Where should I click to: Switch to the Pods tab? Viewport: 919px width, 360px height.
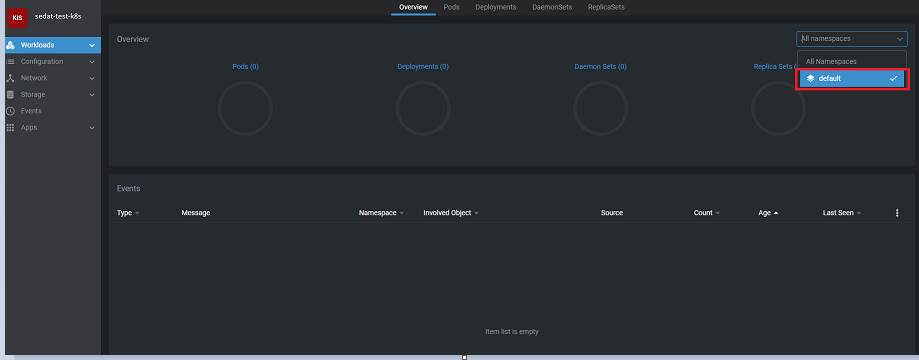[451, 7]
